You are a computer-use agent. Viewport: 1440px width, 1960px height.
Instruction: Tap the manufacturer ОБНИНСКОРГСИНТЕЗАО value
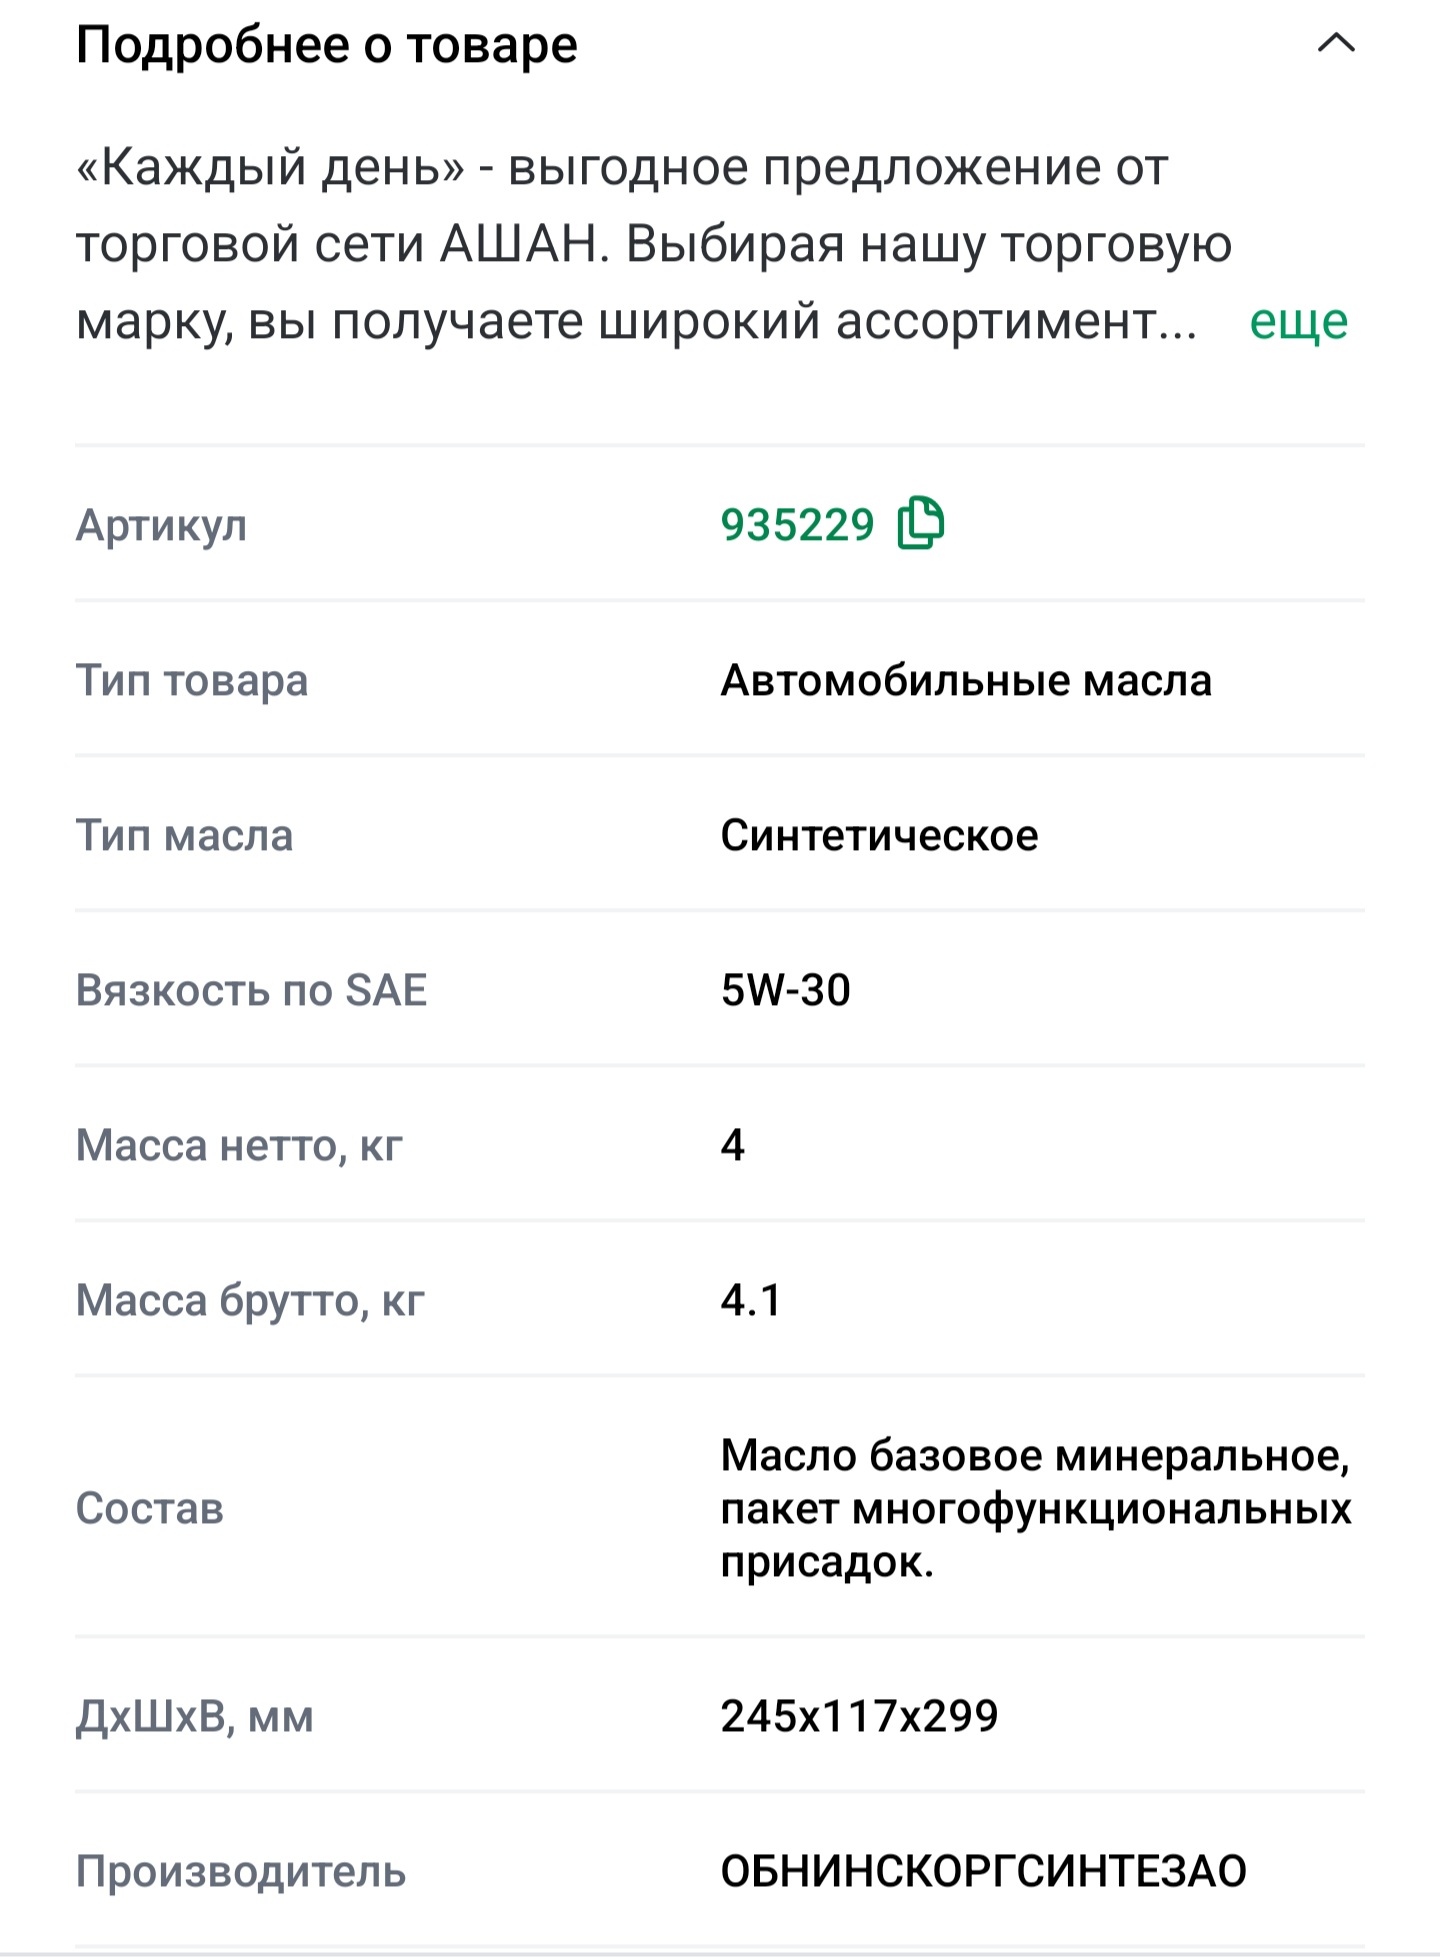point(983,1871)
